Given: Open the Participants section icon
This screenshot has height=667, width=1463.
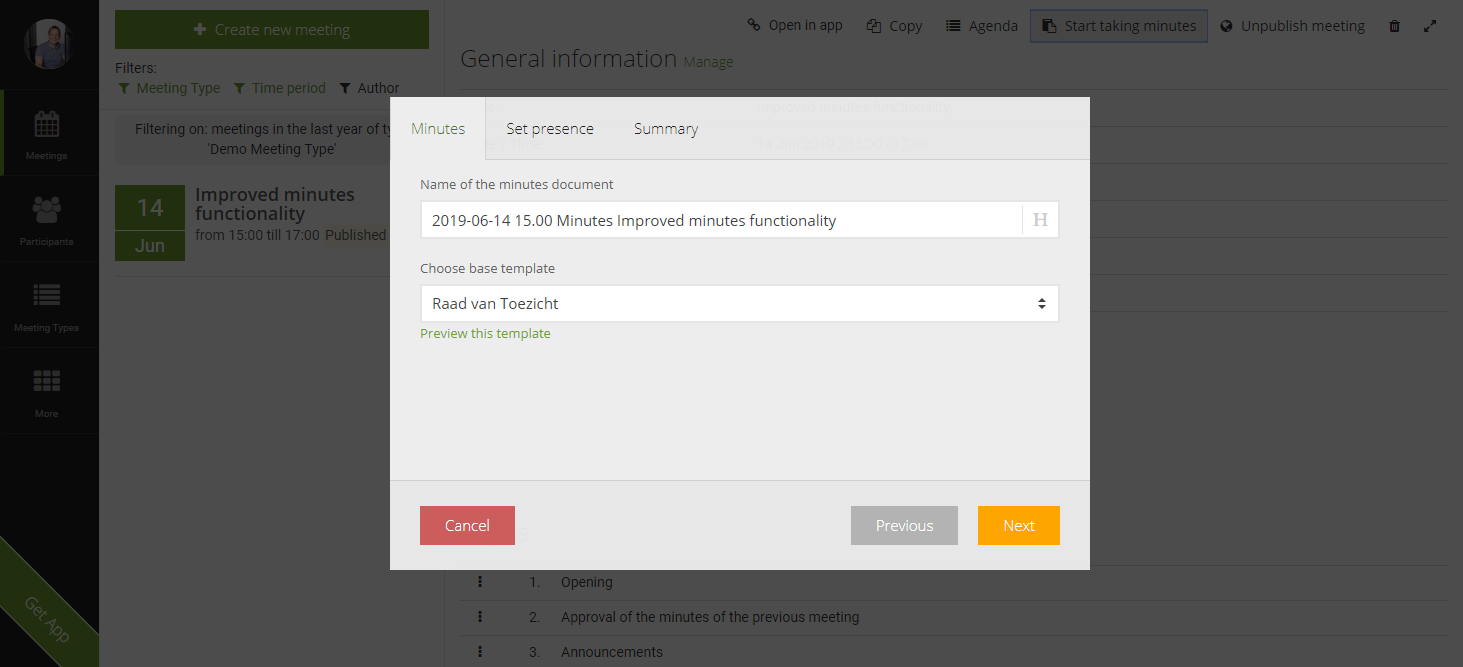Looking at the screenshot, I should point(46,211).
